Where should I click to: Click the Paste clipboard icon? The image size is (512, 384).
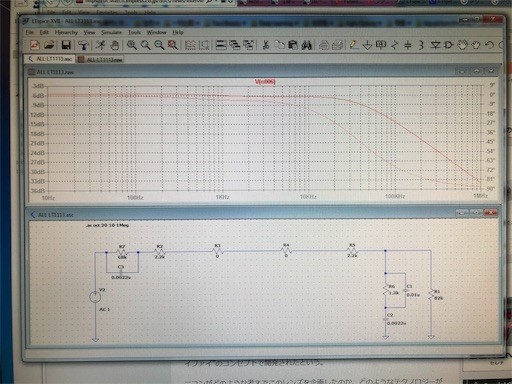pyautogui.click(x=293, y=45)
